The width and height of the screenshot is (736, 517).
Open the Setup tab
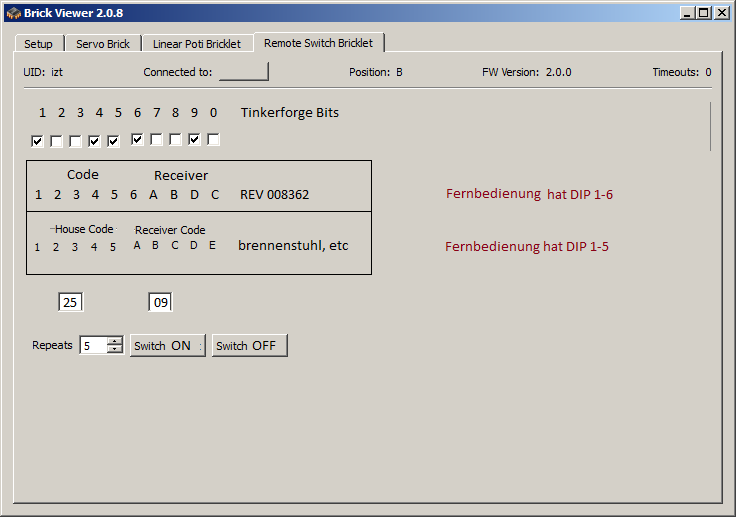tap(39, 44)
